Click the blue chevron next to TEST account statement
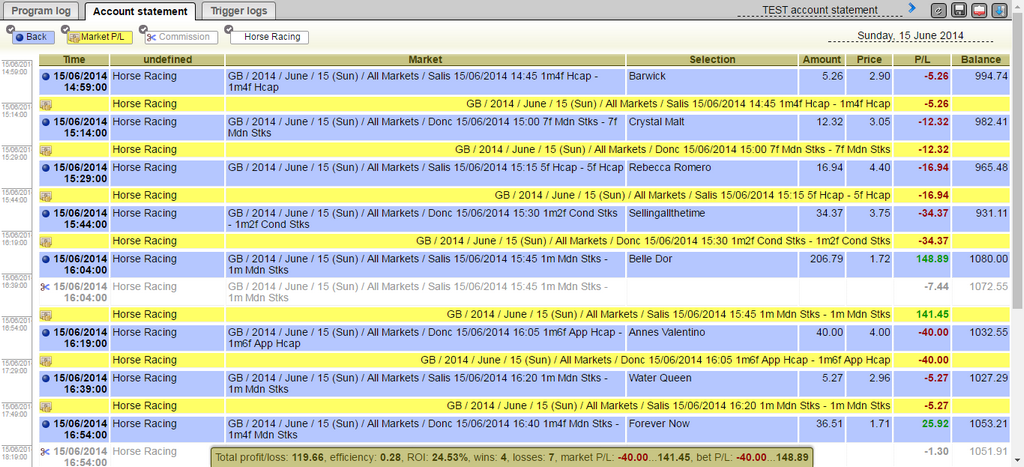Image resolution: width=1024 pixels, height=467 pixels. (912, 8)
